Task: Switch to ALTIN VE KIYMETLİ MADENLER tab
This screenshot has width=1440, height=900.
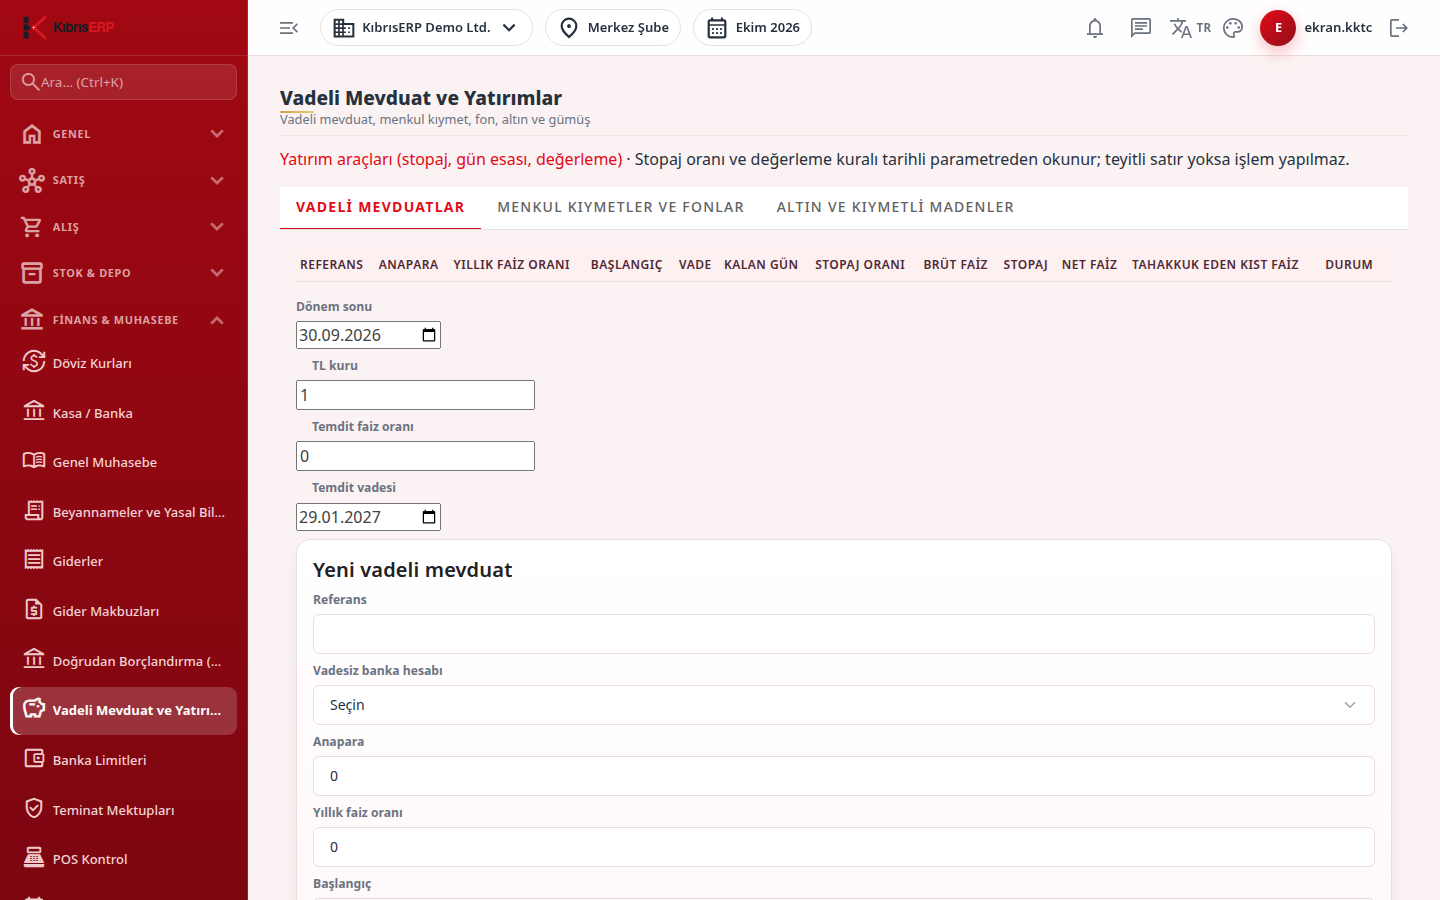Action: 895,207
